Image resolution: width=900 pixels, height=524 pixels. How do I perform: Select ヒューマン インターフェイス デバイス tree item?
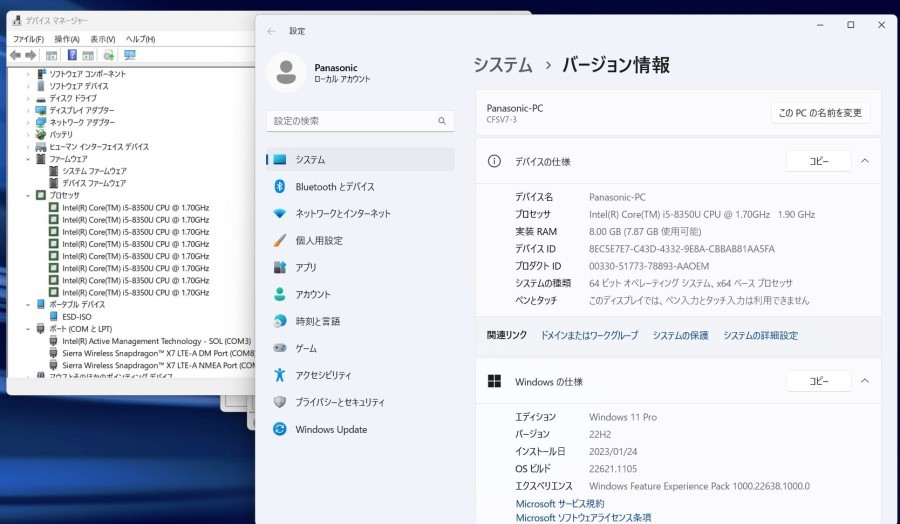click(99, 147)
